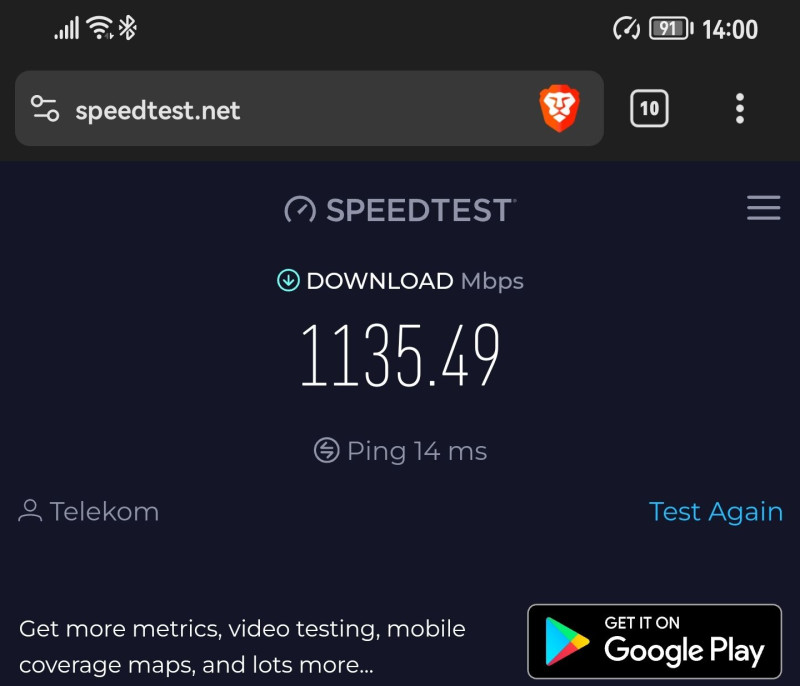Click the battery indicator showing 91
The width and height of the screenshot is (800, 686).
point(671,28)
